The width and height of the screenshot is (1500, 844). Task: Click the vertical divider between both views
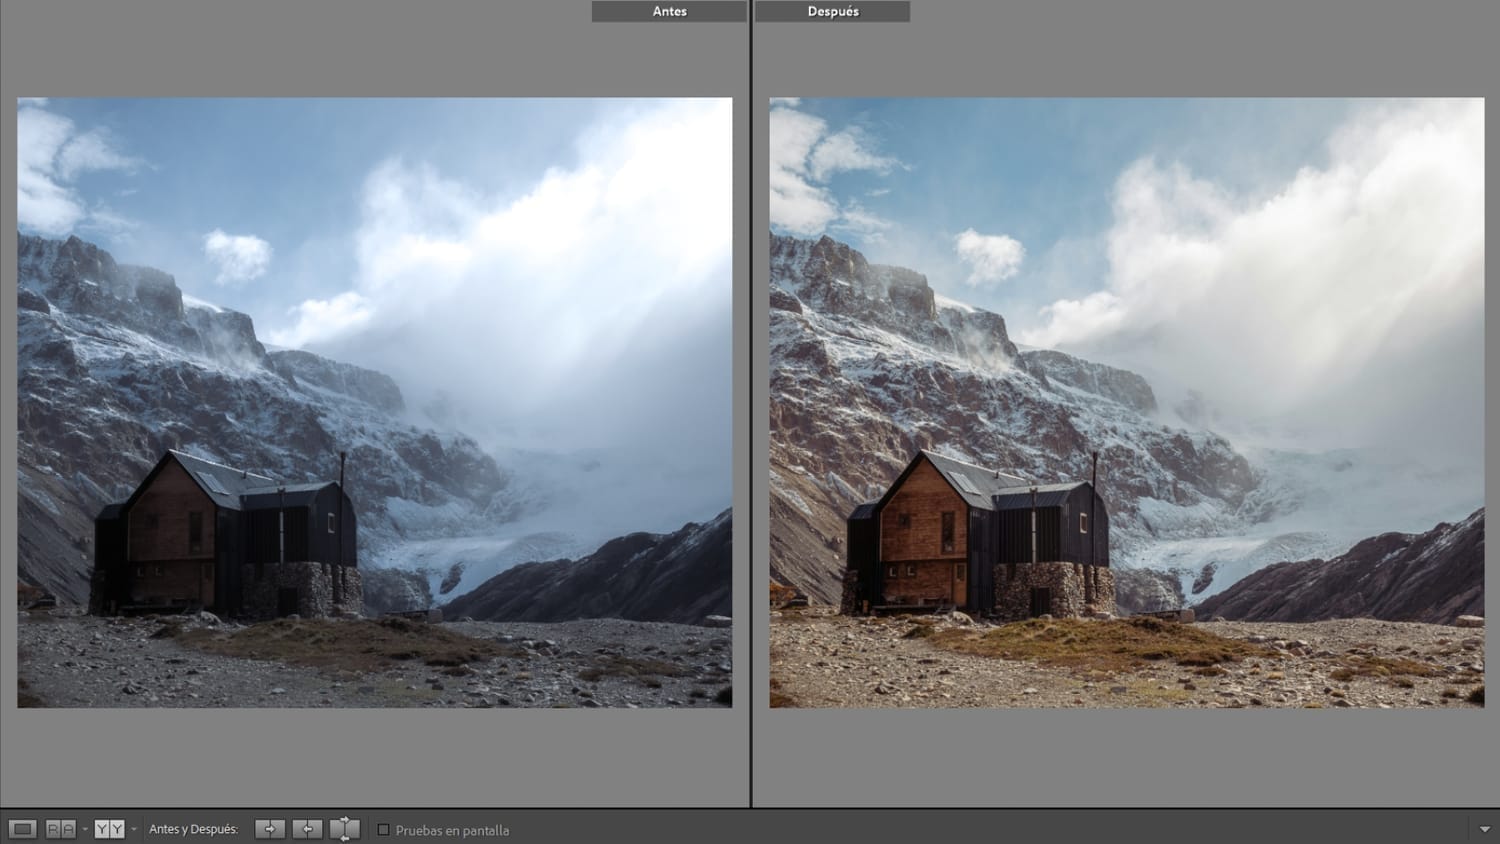point(751,400)
